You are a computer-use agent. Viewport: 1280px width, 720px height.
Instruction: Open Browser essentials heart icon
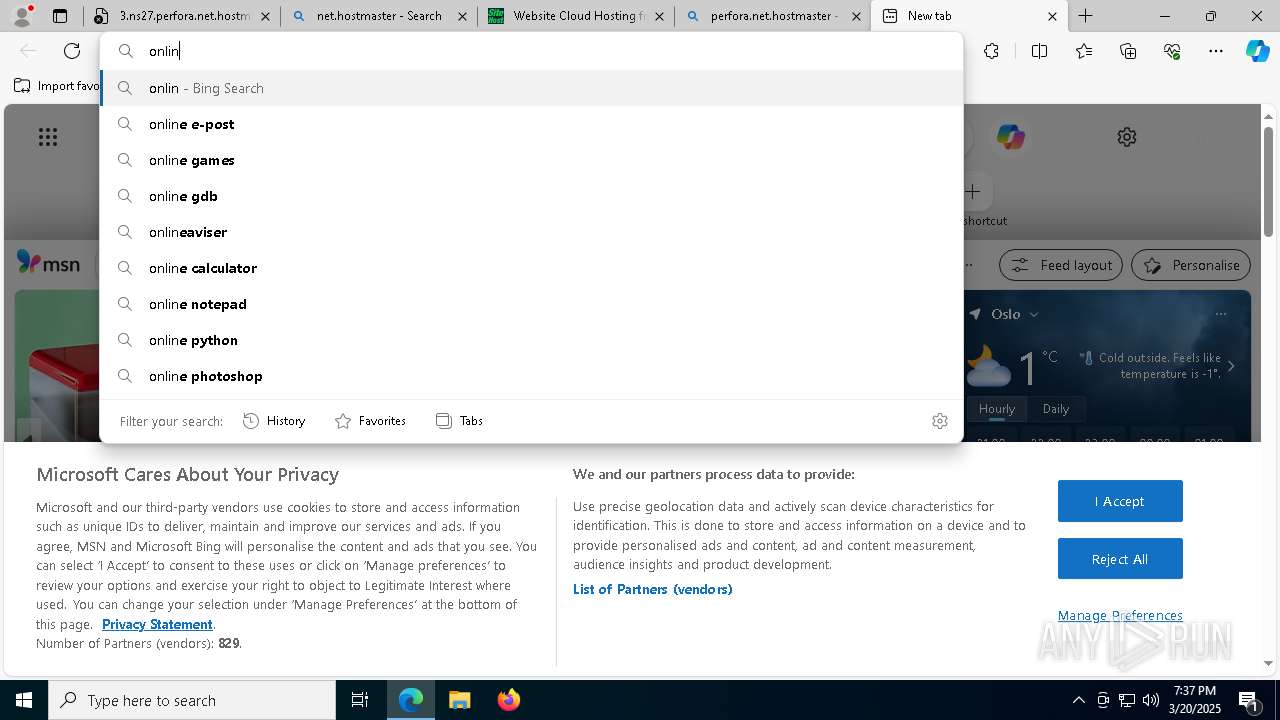[x=1172, y=51]
